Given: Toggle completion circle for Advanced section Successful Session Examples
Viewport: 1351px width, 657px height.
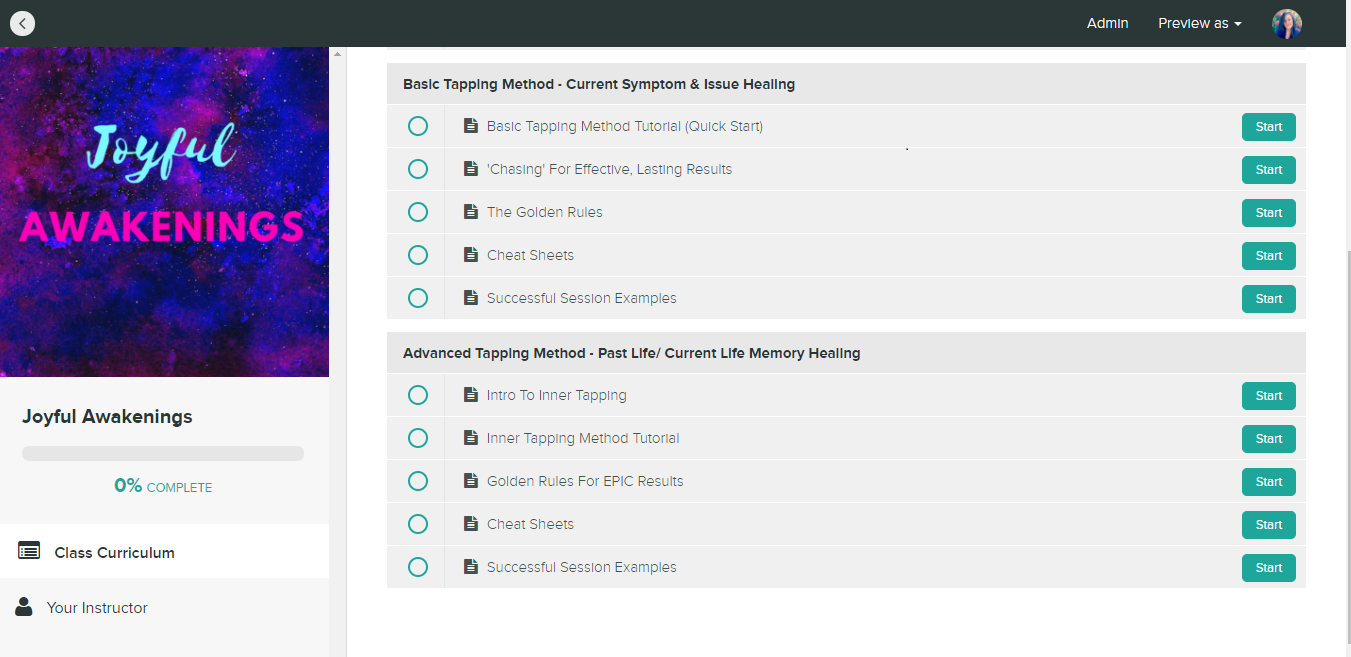Looking at the screenshot, I should pos(418,567).
